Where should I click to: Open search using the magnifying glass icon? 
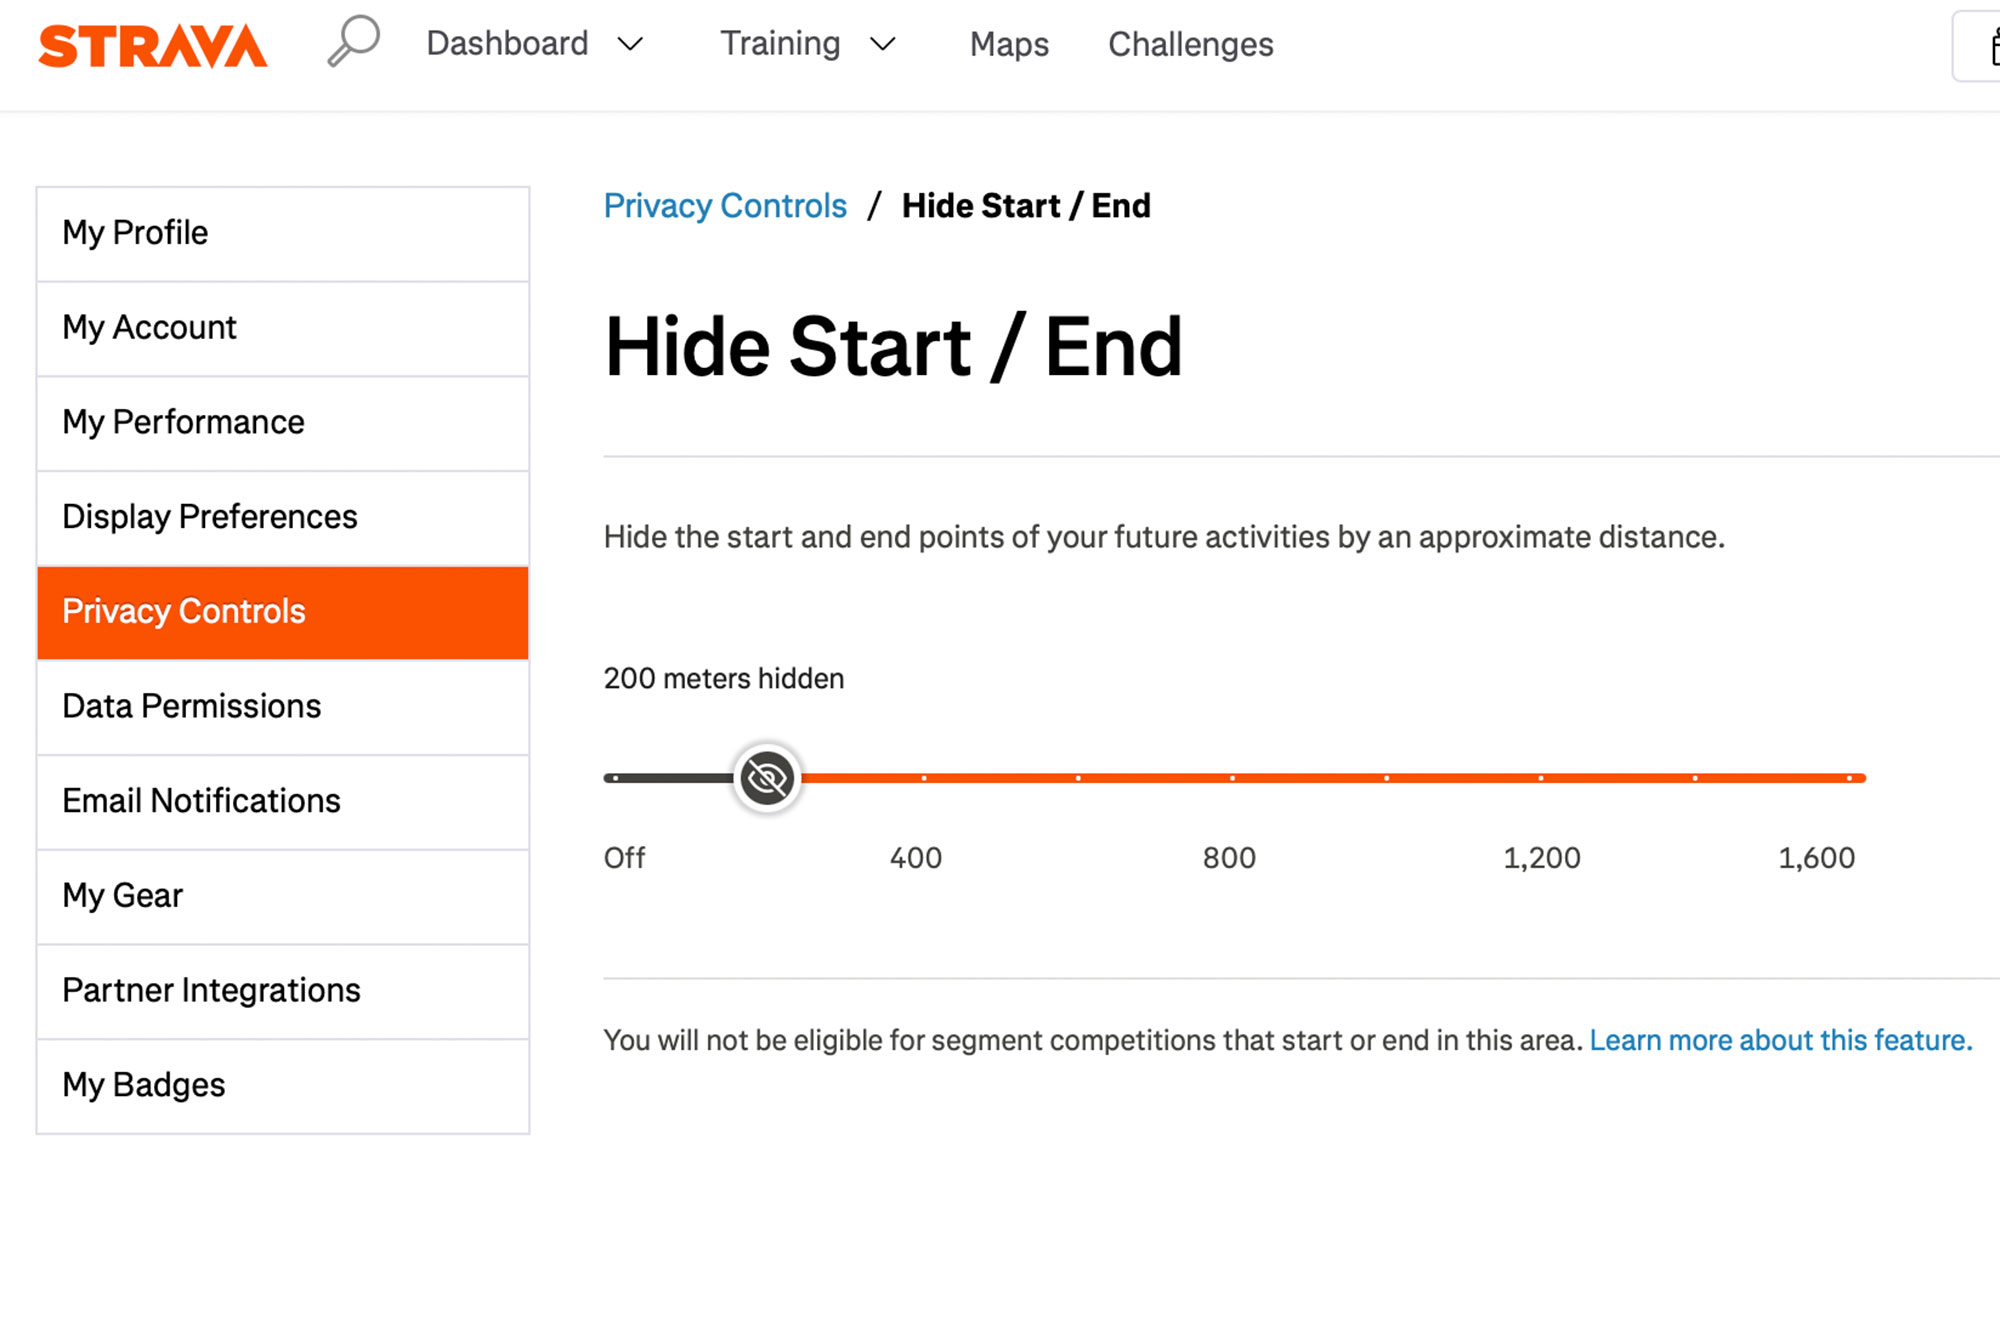point(352,40)
